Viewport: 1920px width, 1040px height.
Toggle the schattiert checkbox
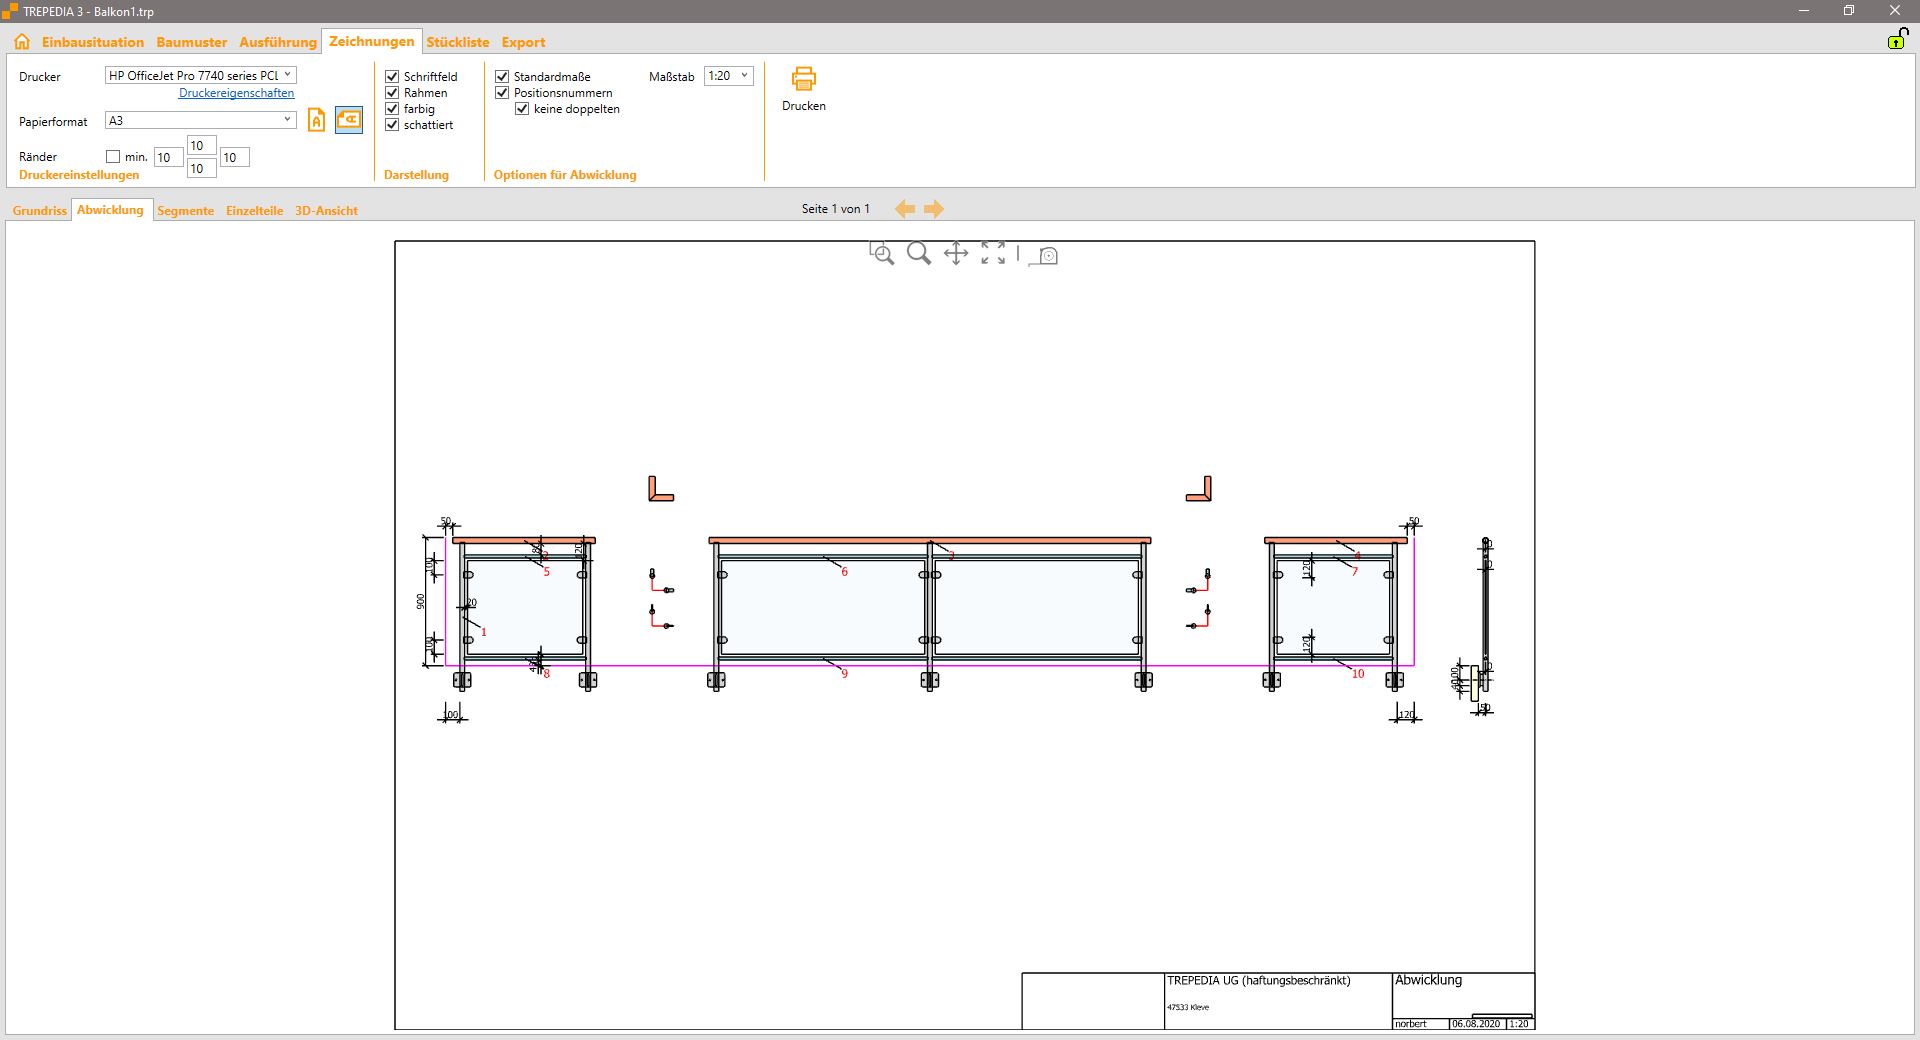(x=393, y=125)
